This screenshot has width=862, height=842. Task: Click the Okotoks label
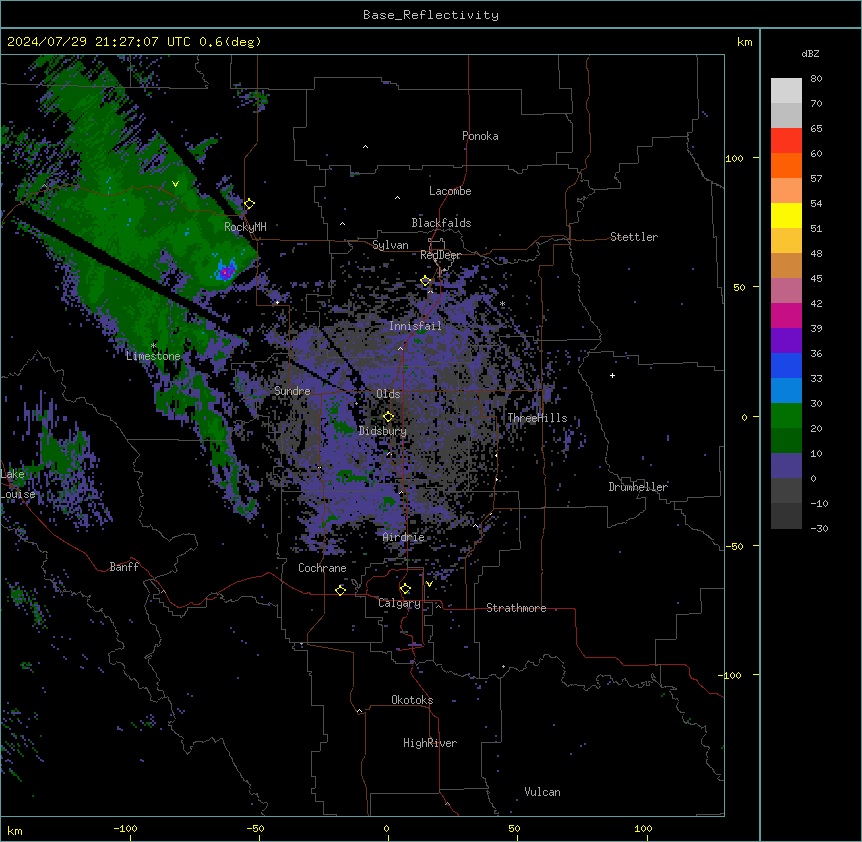412,700
